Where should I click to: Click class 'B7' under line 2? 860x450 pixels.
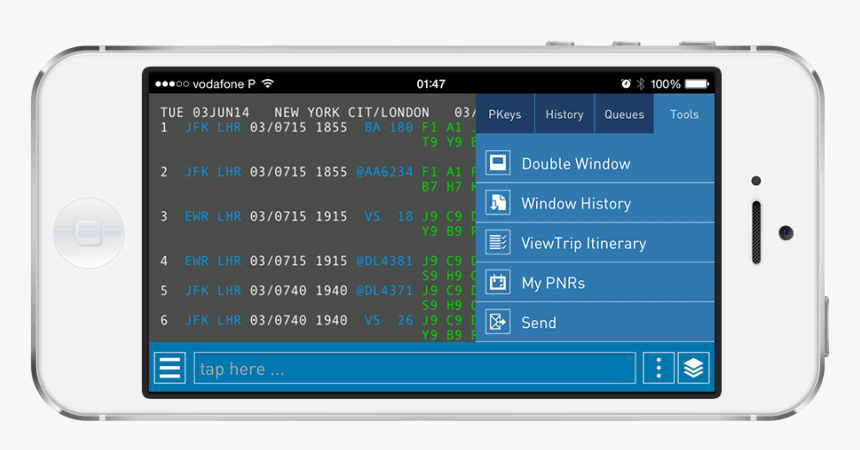(x=429, y=187)
